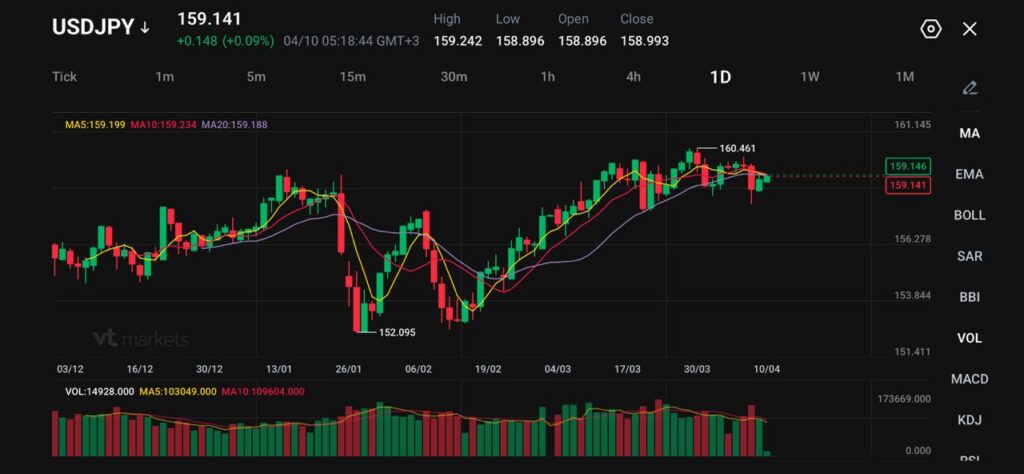Enable the EMA indicator

point(969,174)
